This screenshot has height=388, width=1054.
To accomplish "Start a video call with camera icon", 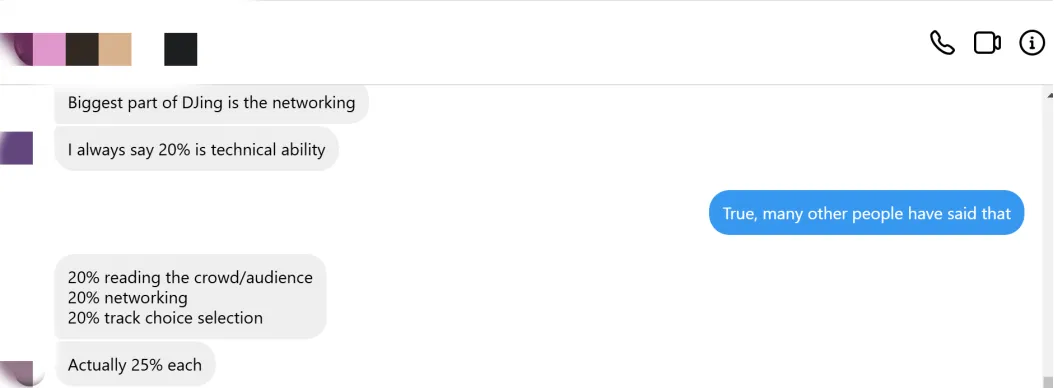I will point(987,43).
